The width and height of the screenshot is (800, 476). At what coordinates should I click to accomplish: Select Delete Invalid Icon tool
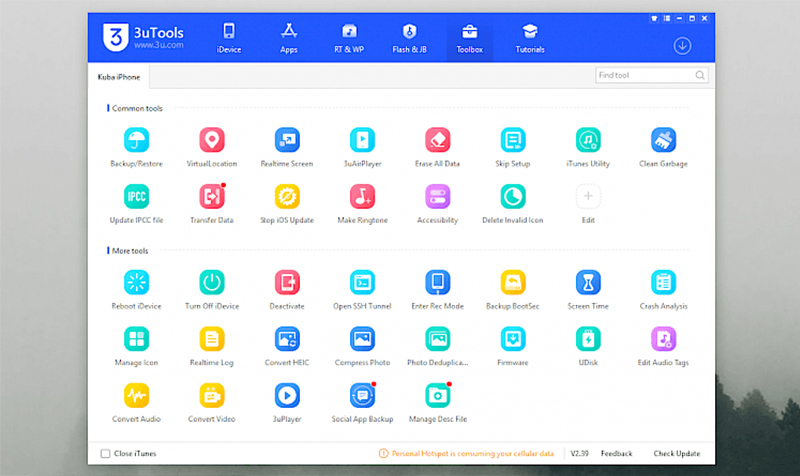(x=513, y=196)
